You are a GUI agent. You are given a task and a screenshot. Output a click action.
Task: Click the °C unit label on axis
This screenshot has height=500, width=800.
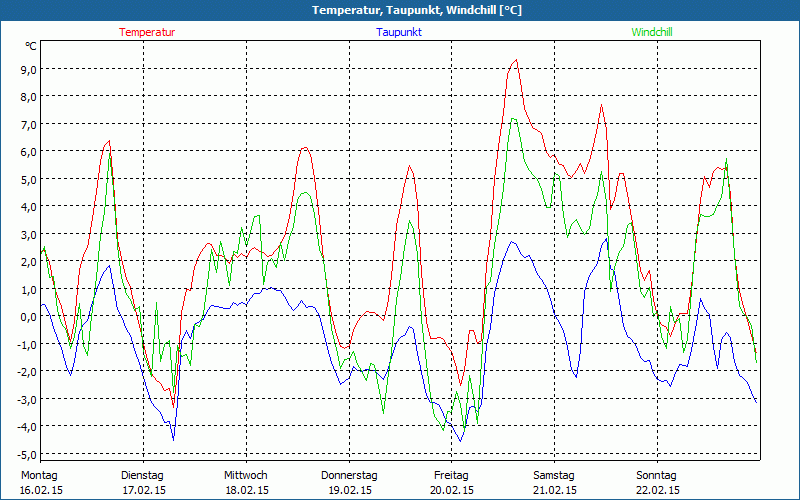[x=31, y=46]
